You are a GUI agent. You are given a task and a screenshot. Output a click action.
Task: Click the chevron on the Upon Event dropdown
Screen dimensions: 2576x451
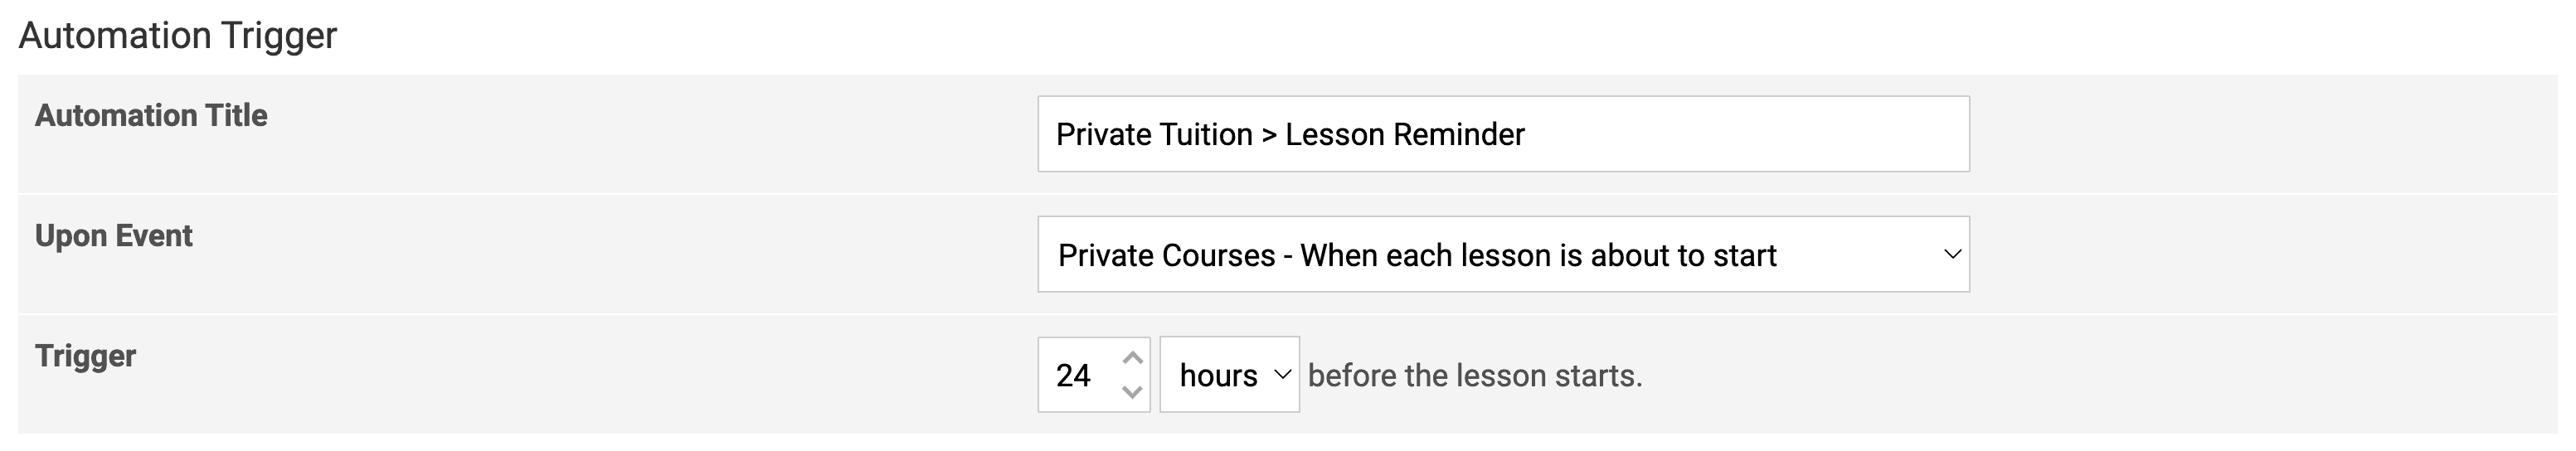(1951, 255)
